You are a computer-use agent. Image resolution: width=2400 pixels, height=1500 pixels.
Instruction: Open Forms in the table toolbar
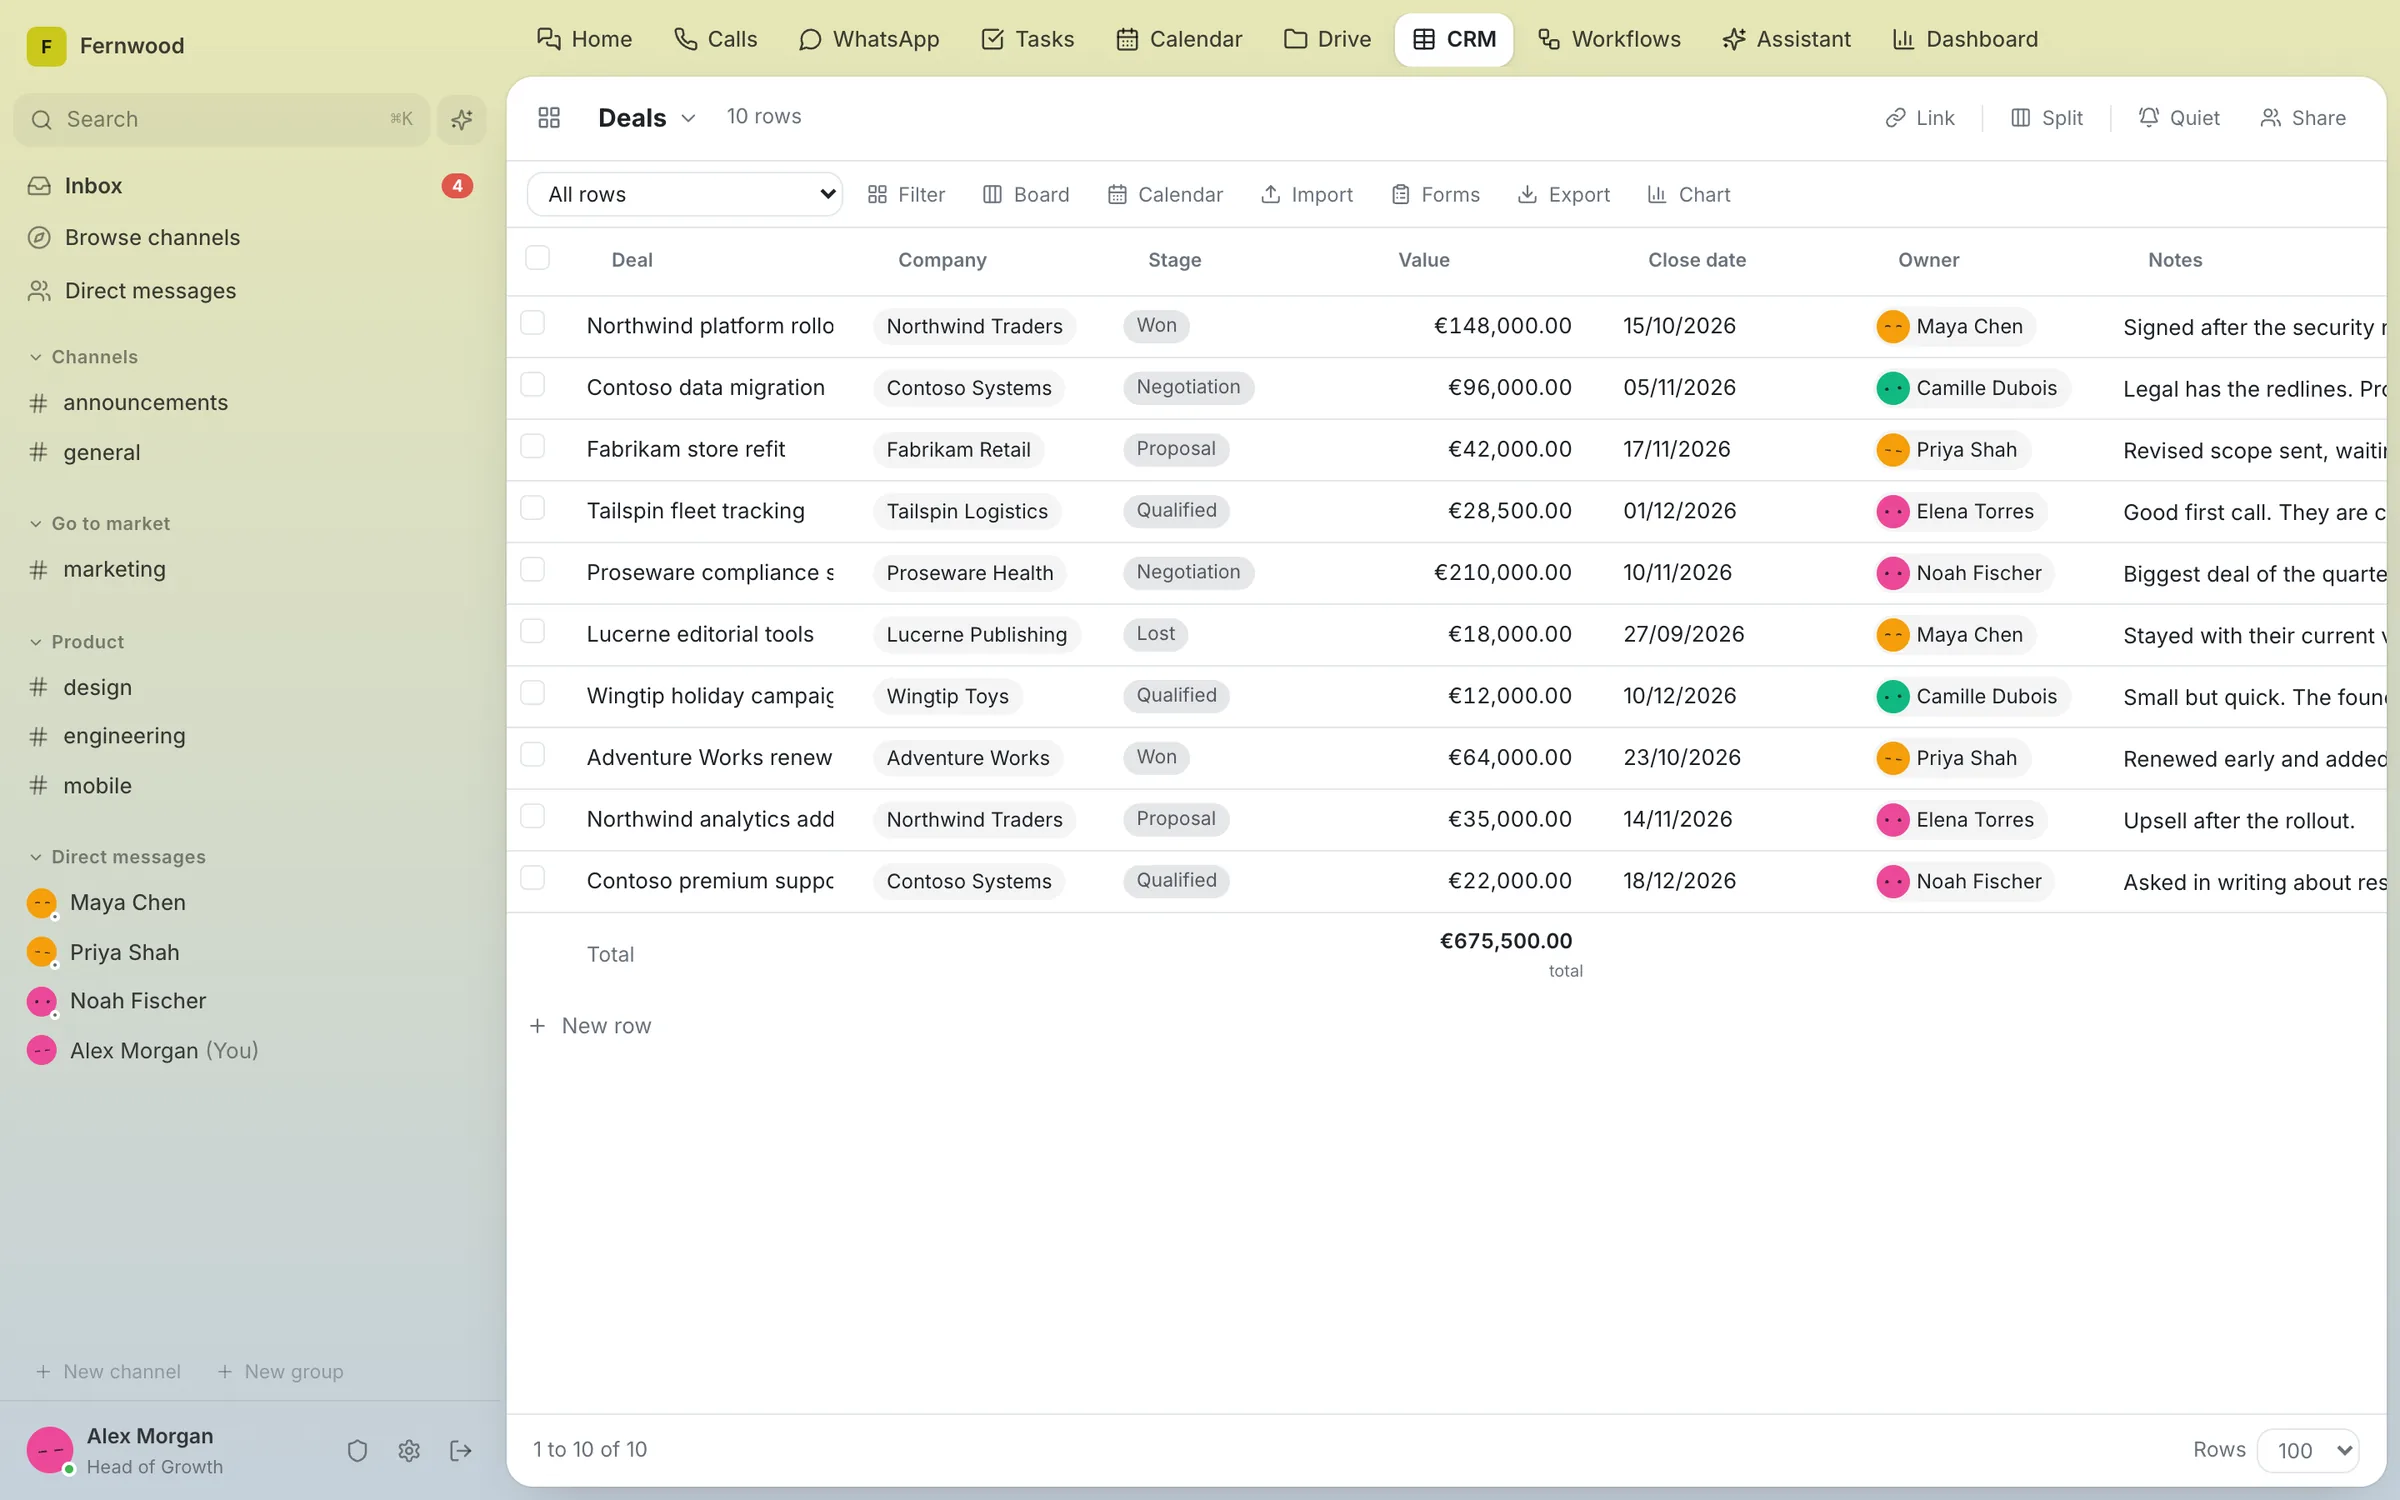pos(1435,194)
